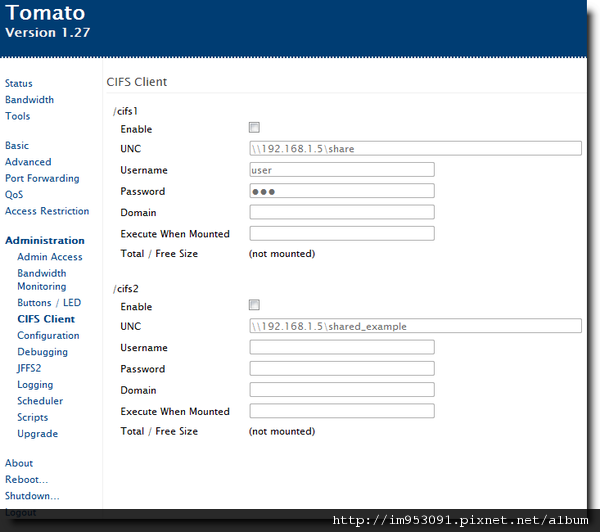Click the /cifs1 Domain field
The image size is (600, 532).
(x=342, y=212)
